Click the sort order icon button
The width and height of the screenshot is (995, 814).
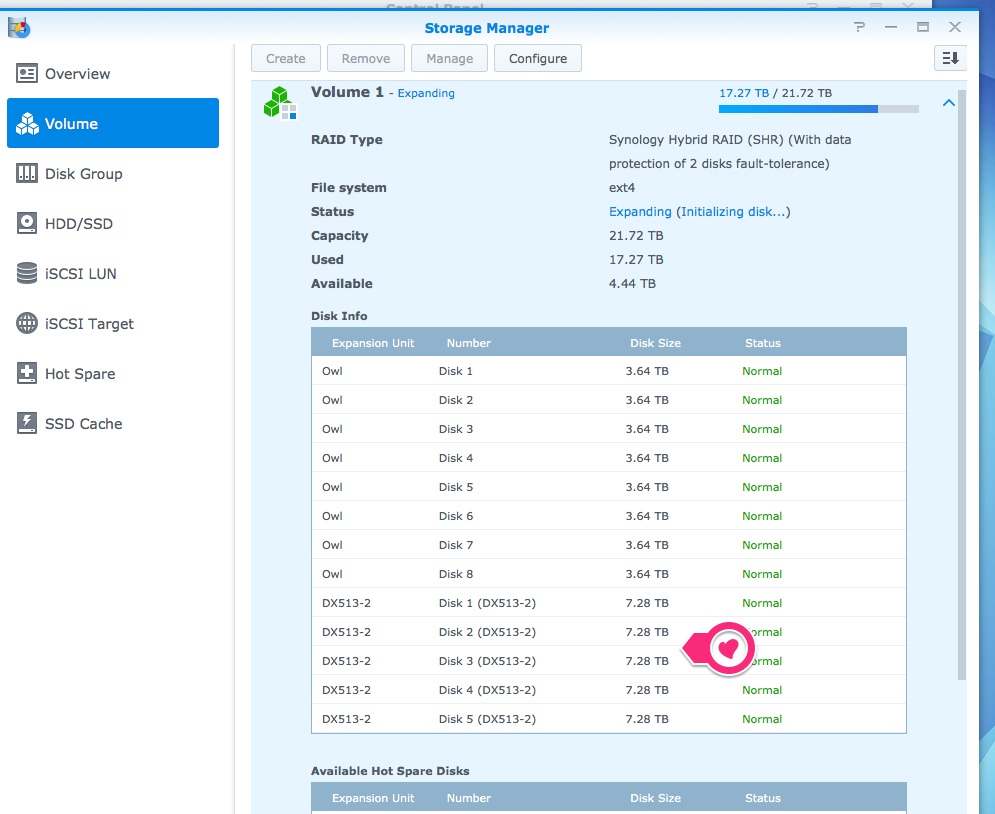pyautogui.click(x=950, y=58)
